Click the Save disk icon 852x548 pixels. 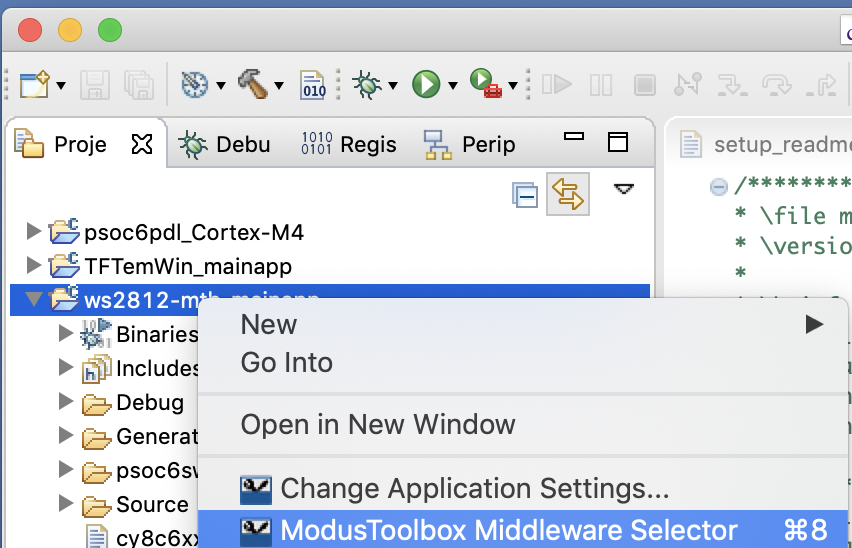[95, 85]
